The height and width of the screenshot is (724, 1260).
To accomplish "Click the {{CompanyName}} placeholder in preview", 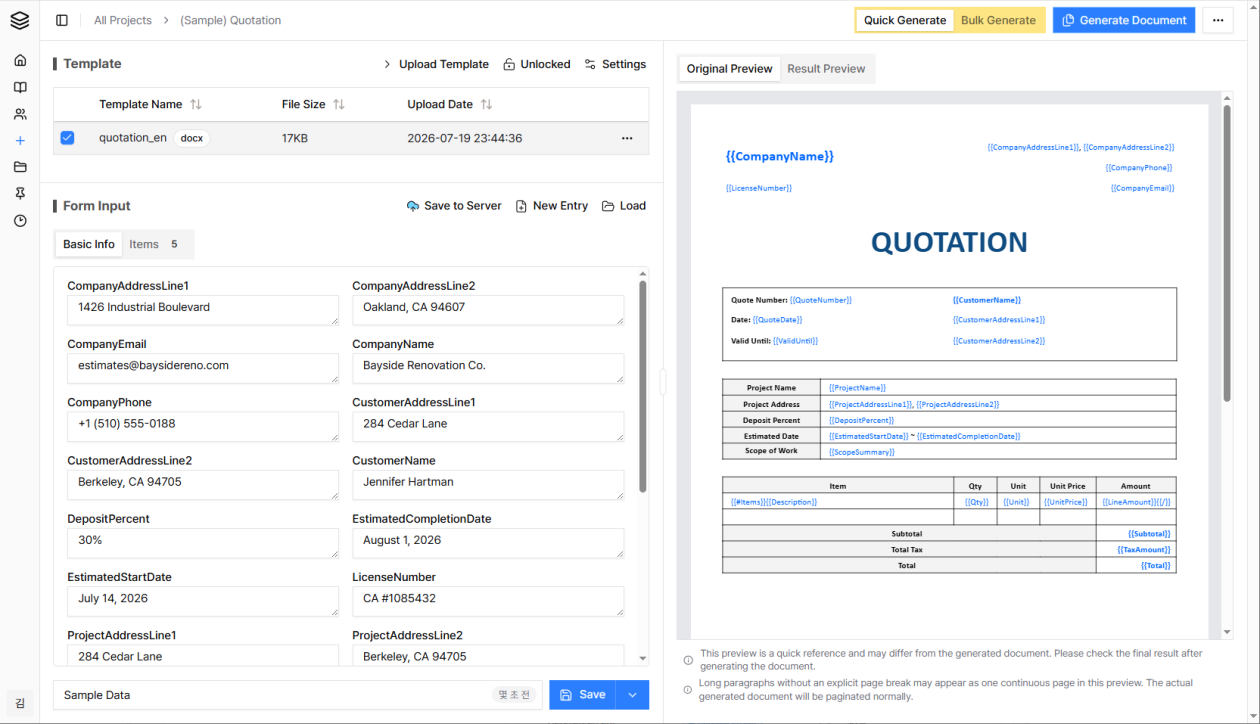I will (780, 156).
